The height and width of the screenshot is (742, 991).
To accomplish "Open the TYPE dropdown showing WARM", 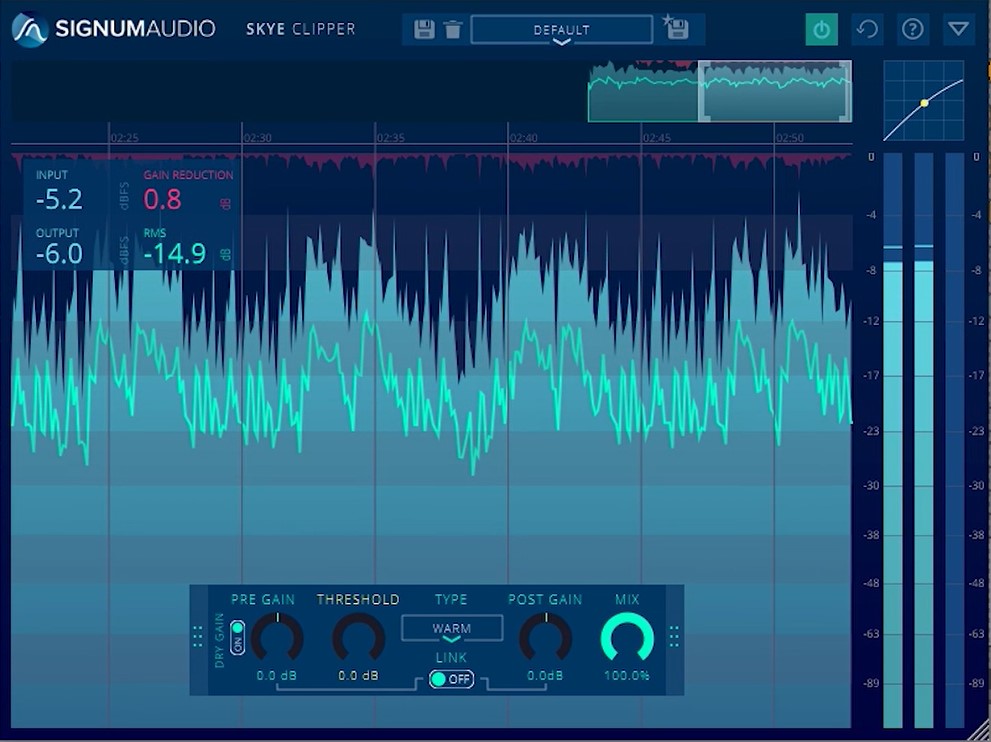I will [x=450, y=627].
